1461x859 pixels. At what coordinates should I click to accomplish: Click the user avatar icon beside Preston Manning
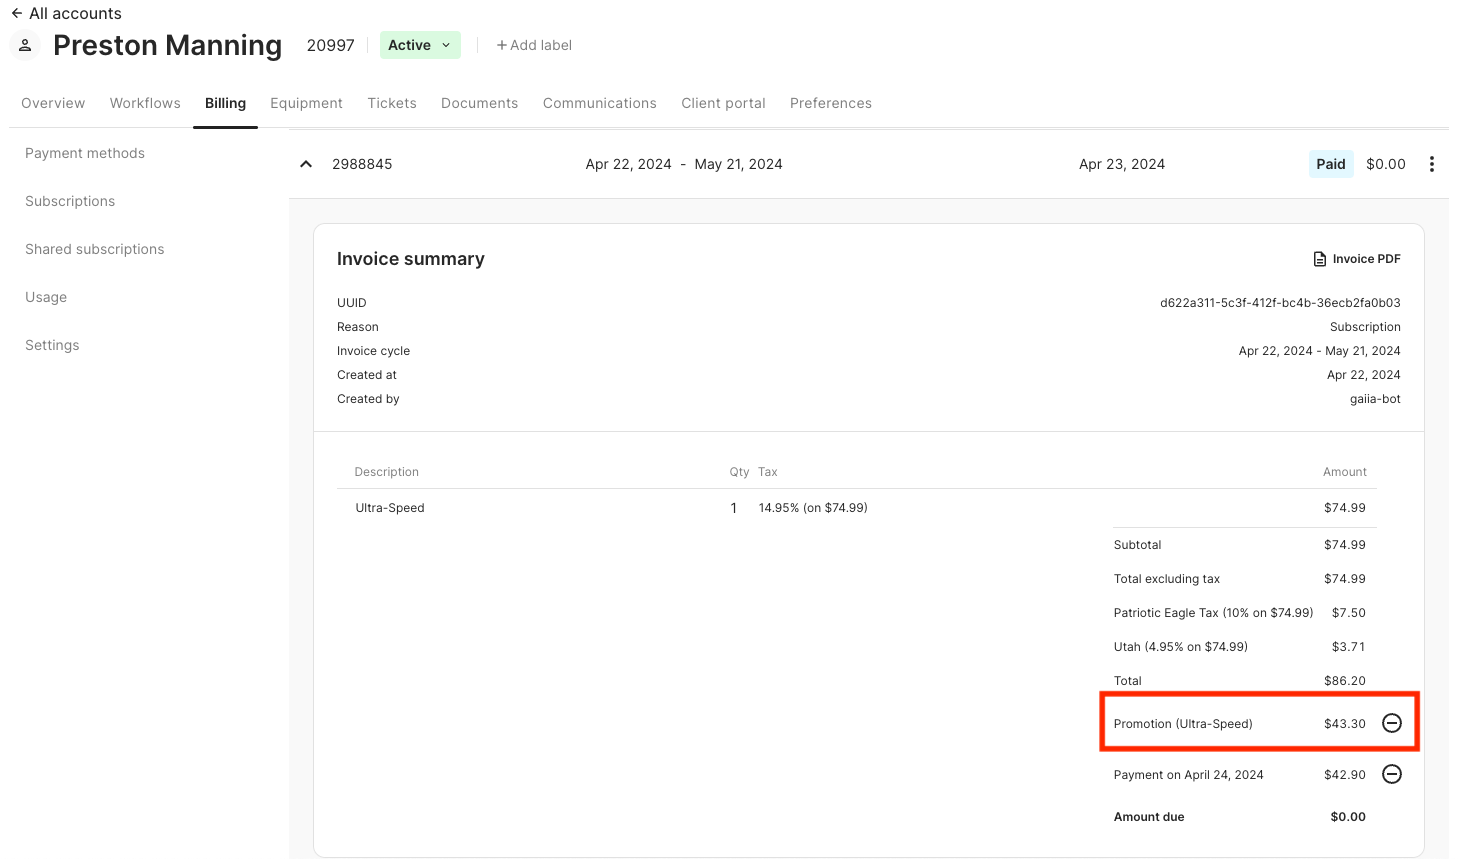click(25, 46)
